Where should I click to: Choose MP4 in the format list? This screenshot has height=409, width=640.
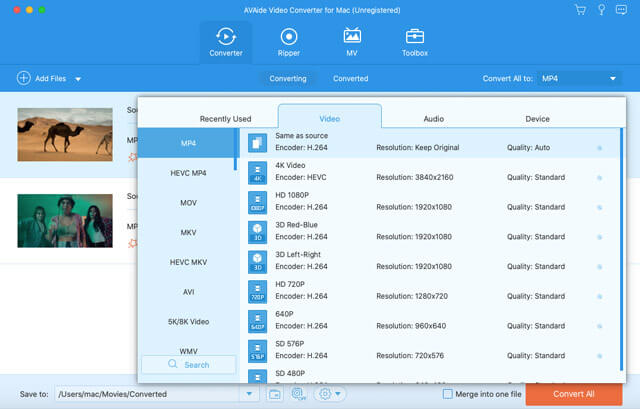187,143
